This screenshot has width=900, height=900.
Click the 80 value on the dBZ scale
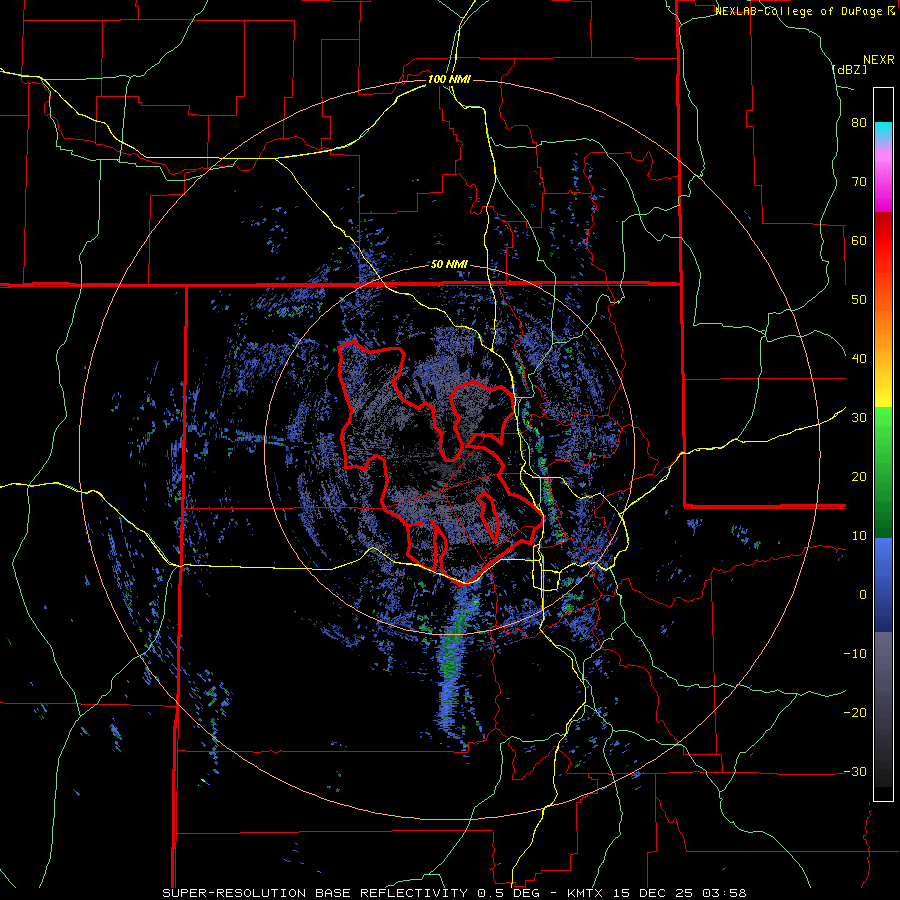[x=859, y=123]
